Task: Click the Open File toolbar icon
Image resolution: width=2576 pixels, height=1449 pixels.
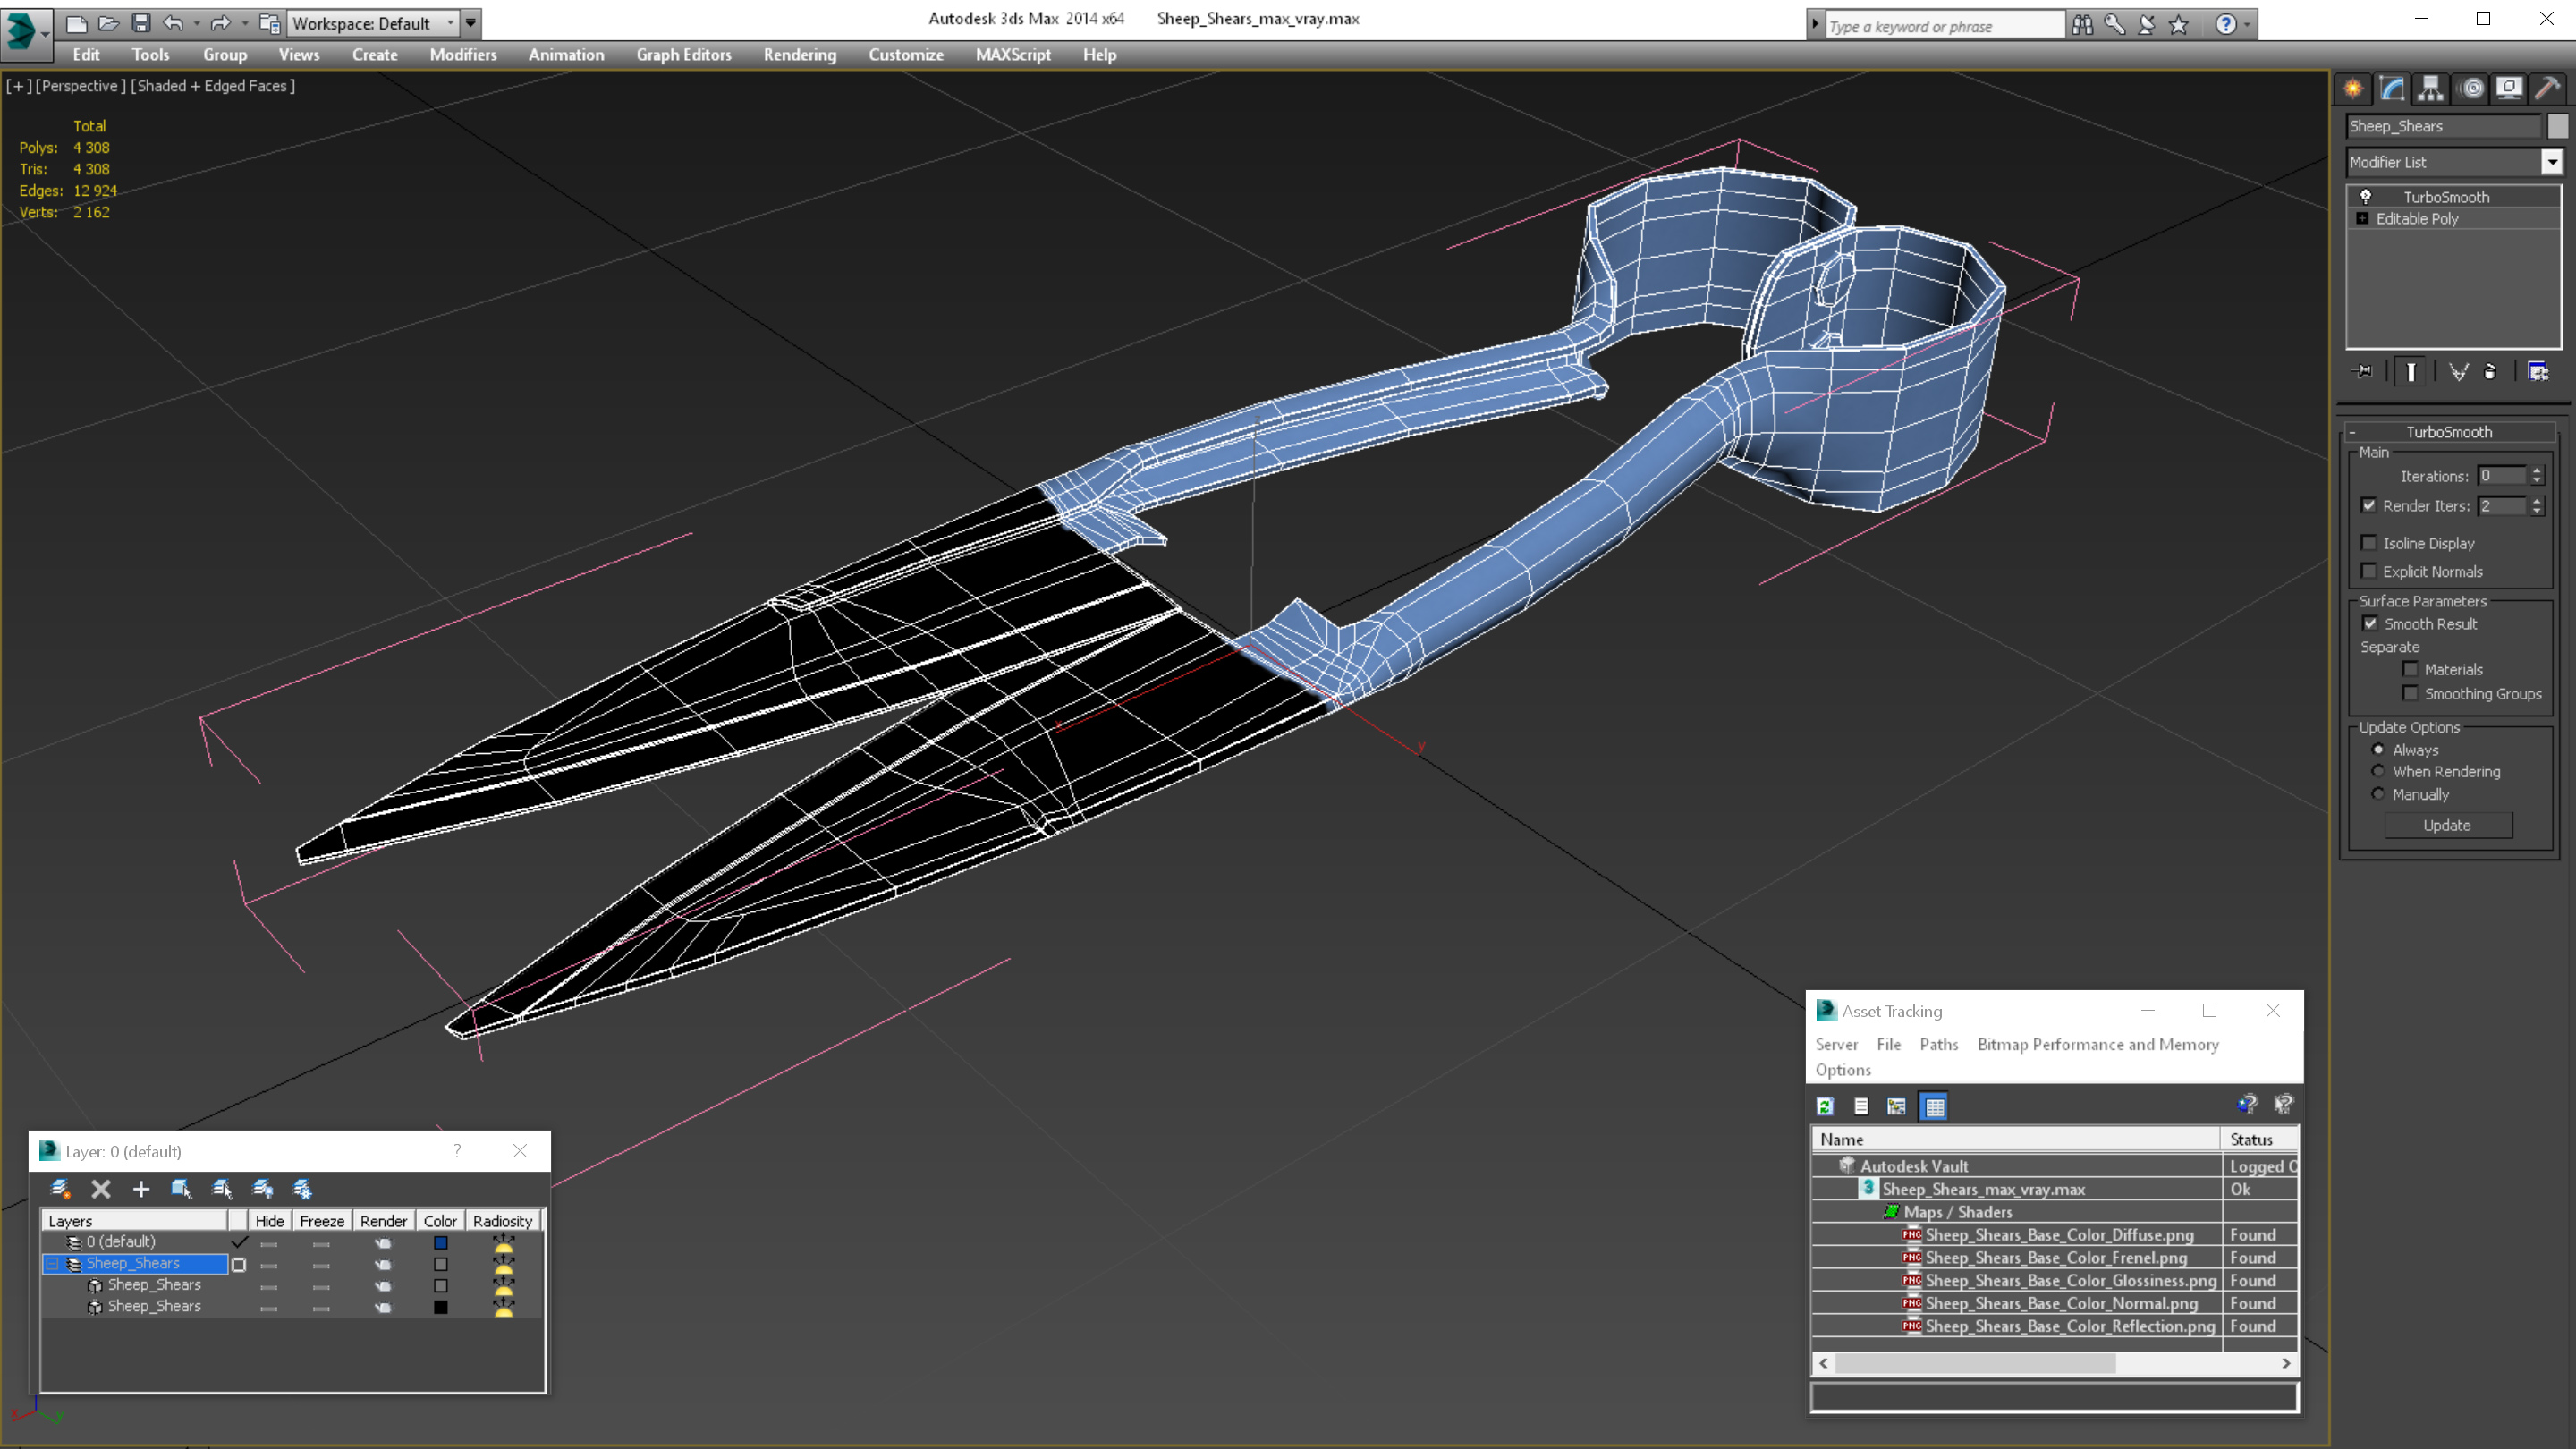Action: click(108, 23)
